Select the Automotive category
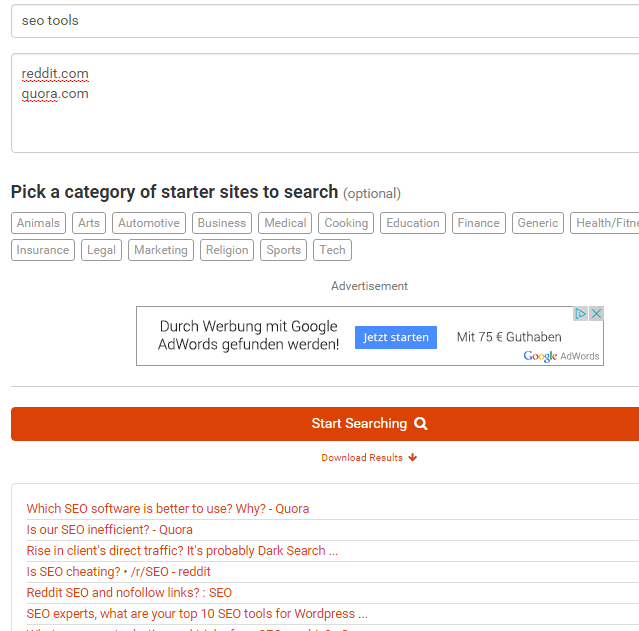The width and height of the screenshot is (639, 631). click(x=149, y=223)
